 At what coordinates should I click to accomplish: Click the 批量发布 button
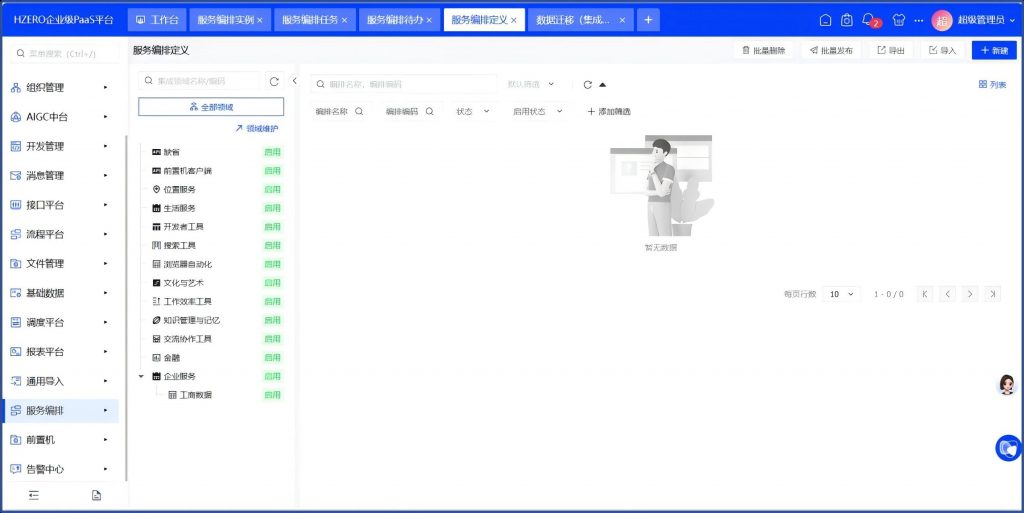click(831, 50)
